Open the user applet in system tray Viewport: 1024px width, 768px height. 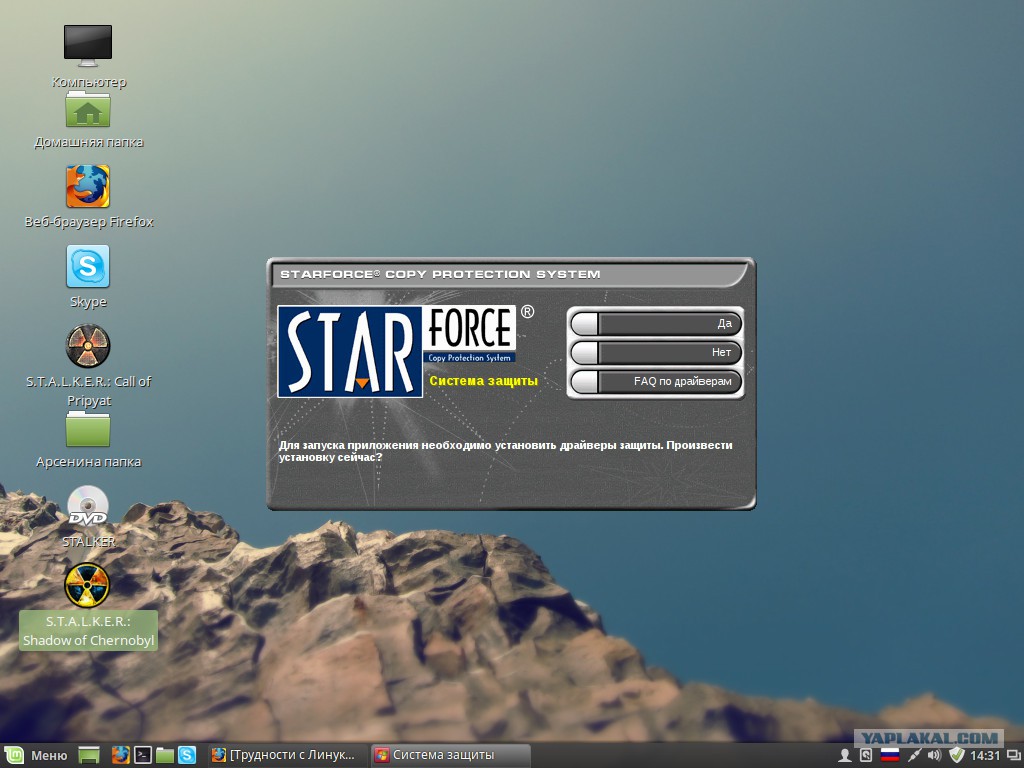click(x=844, y=756)
